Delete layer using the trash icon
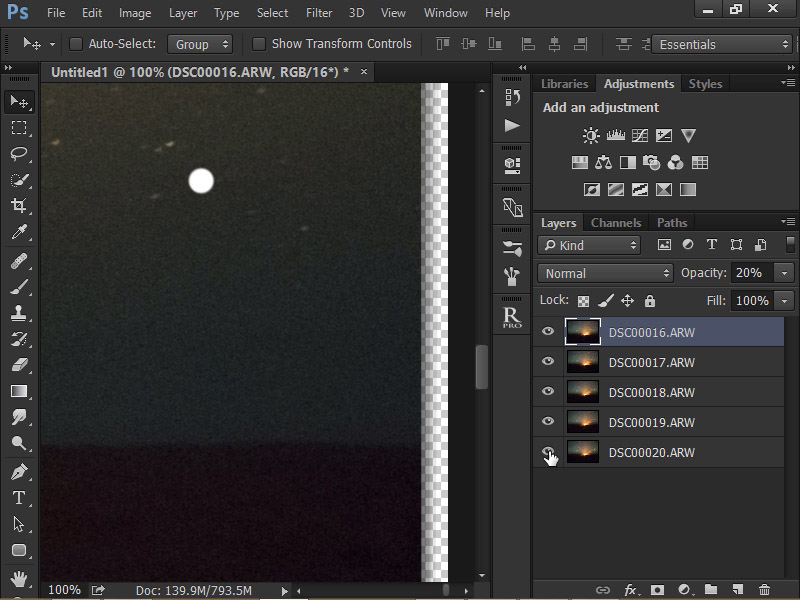Viewport: 800px width, 600px height. point(764,590)
